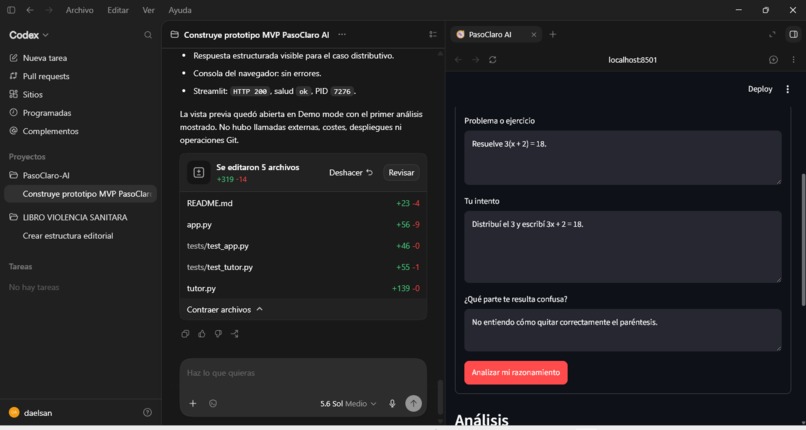This screenshot has width=806, height=430.
Task: Open the Editar menu
Action: click(x=118, y=10)
